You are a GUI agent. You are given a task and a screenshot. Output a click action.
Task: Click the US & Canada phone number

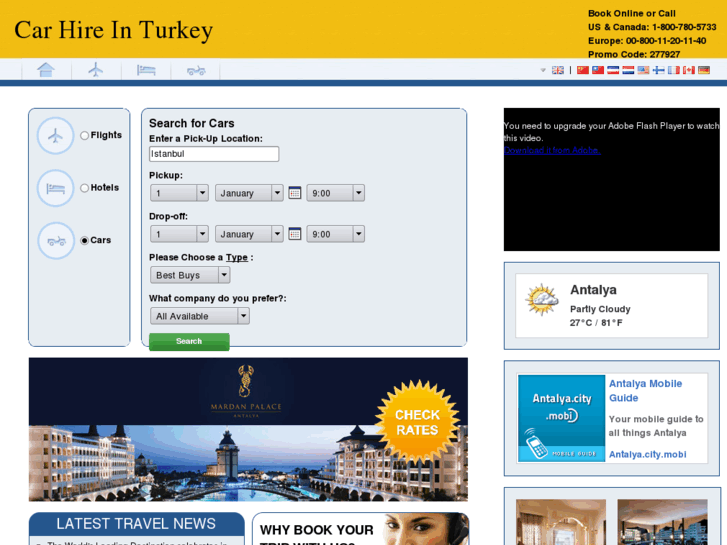652,27
